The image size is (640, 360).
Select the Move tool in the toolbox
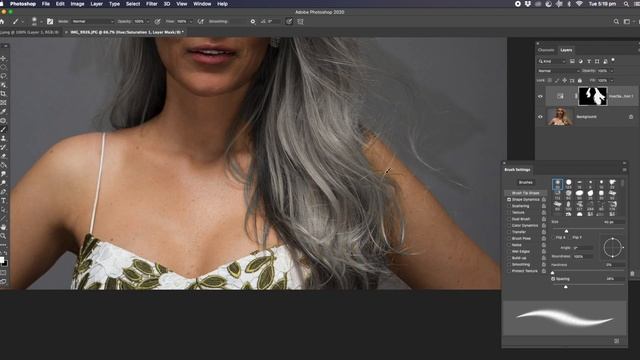[3, 58]
